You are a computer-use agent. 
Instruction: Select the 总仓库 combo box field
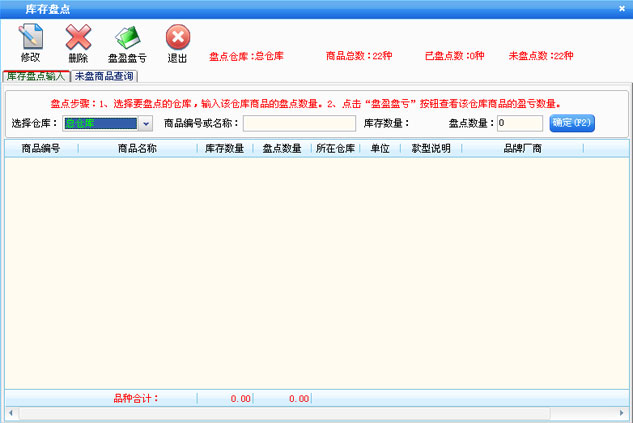(x=99, y=124)
